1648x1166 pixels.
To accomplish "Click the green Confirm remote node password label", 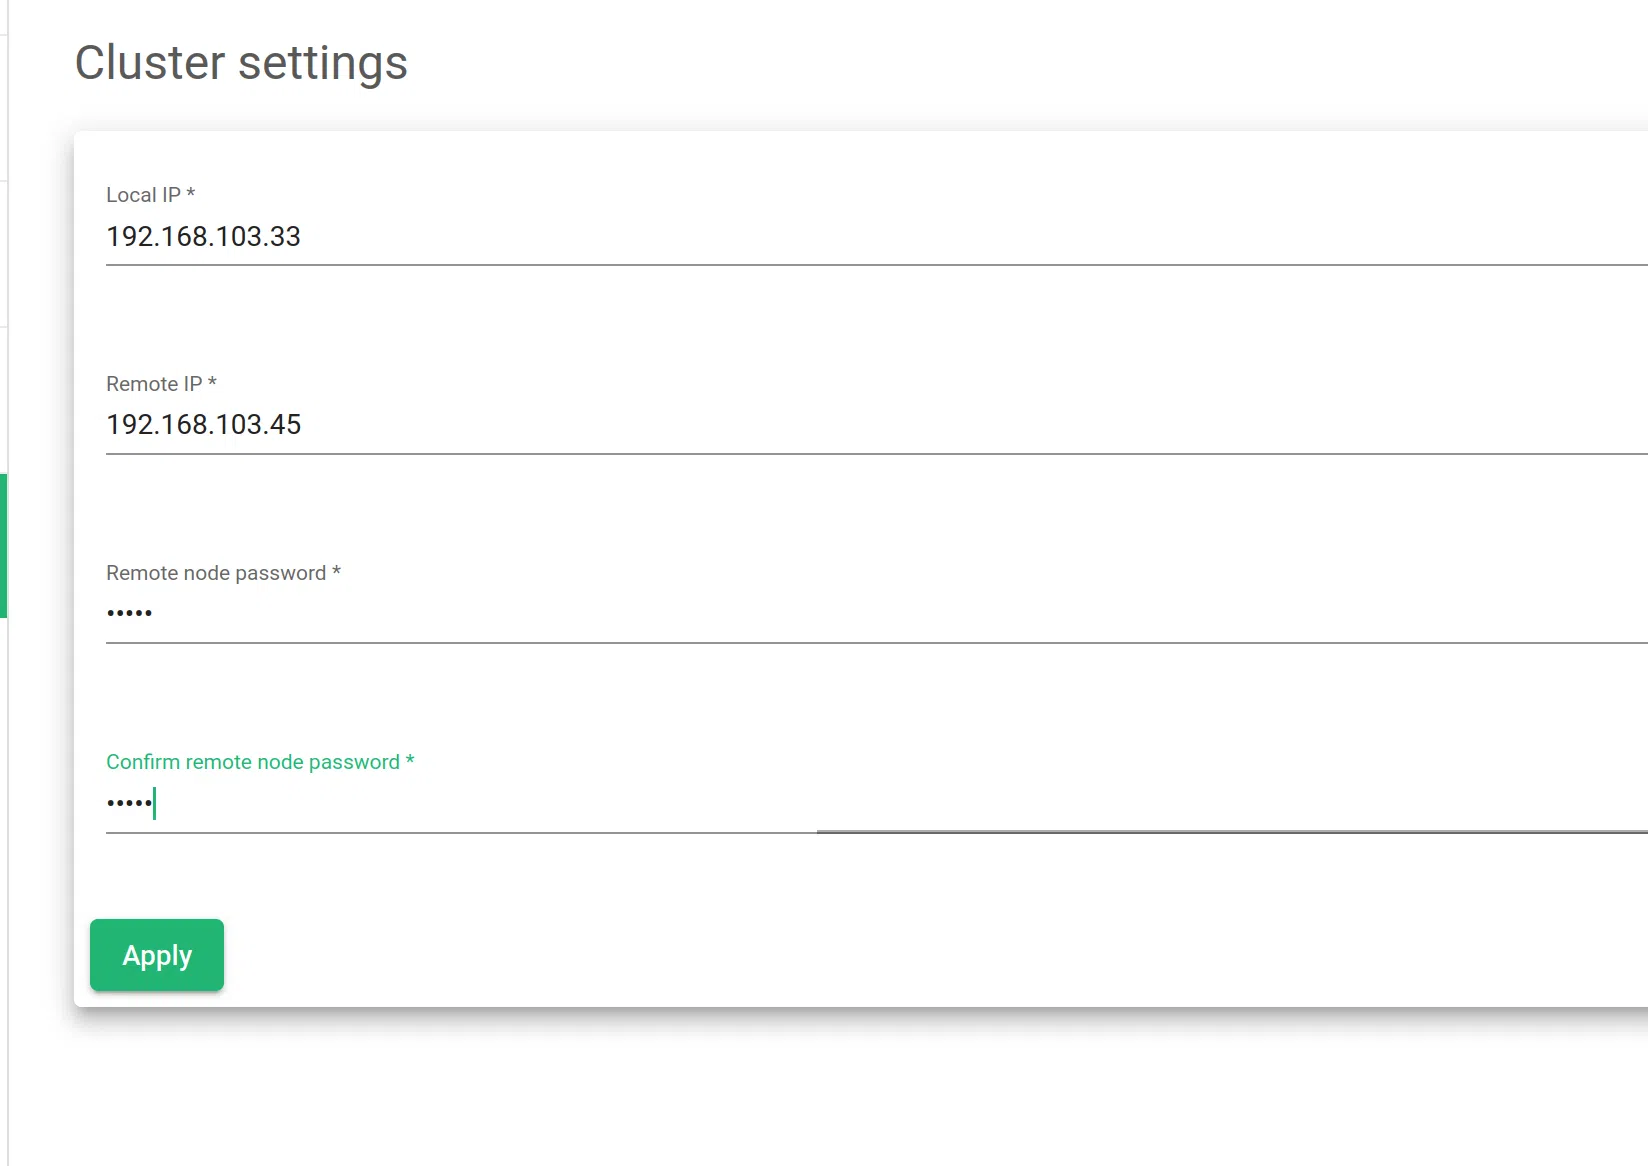I will 253,761.
